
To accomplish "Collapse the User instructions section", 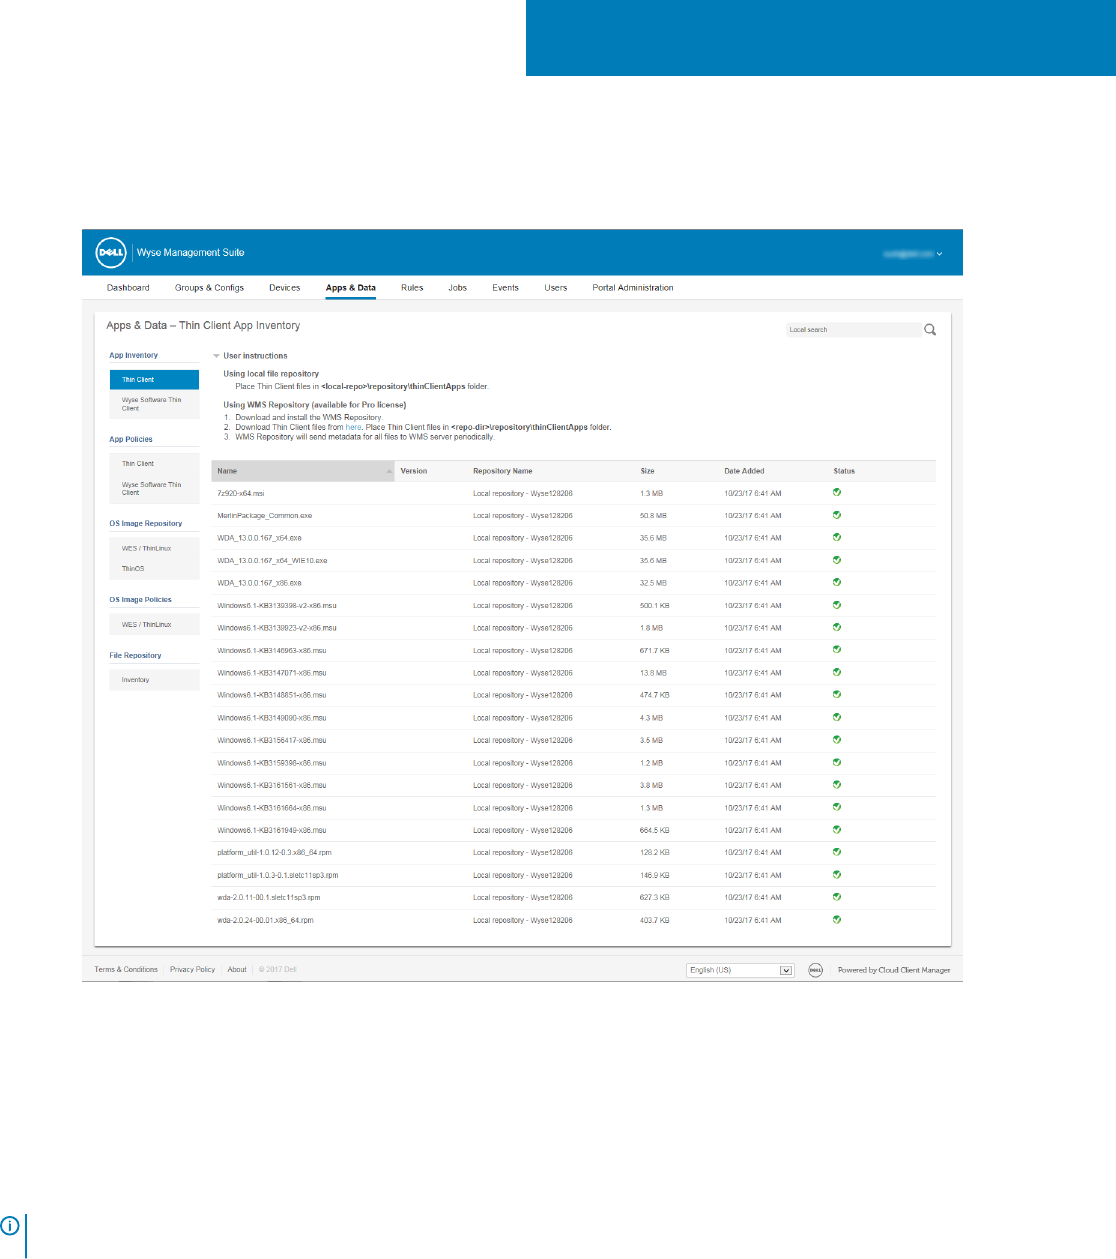I will (216, 356).
